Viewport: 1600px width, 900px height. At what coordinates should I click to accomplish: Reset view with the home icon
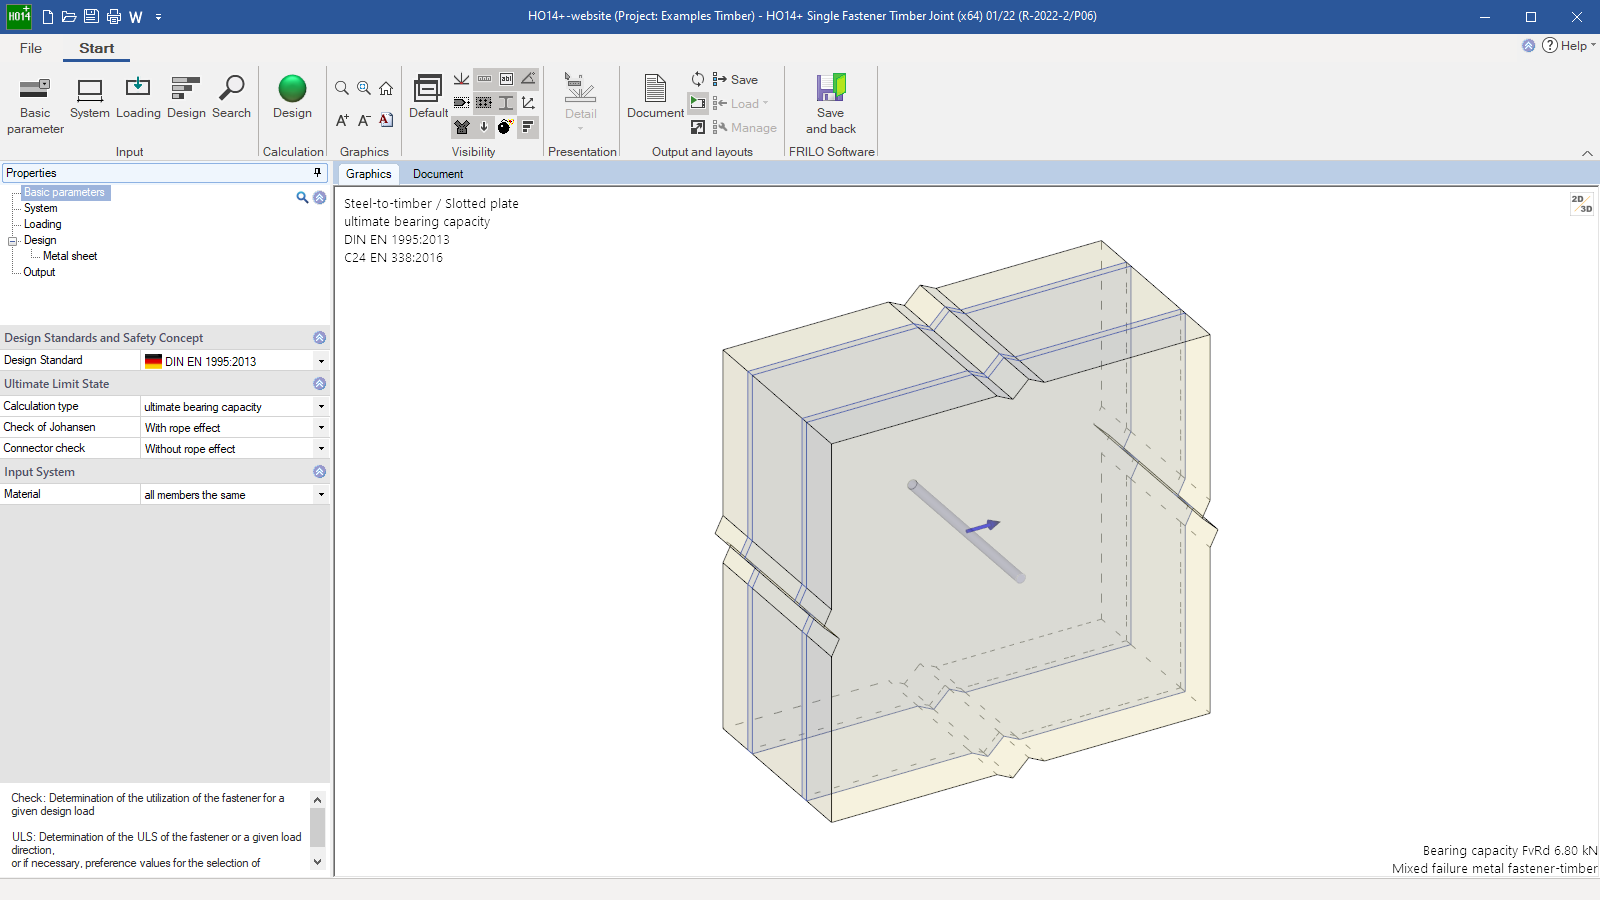tap(386, 88)
